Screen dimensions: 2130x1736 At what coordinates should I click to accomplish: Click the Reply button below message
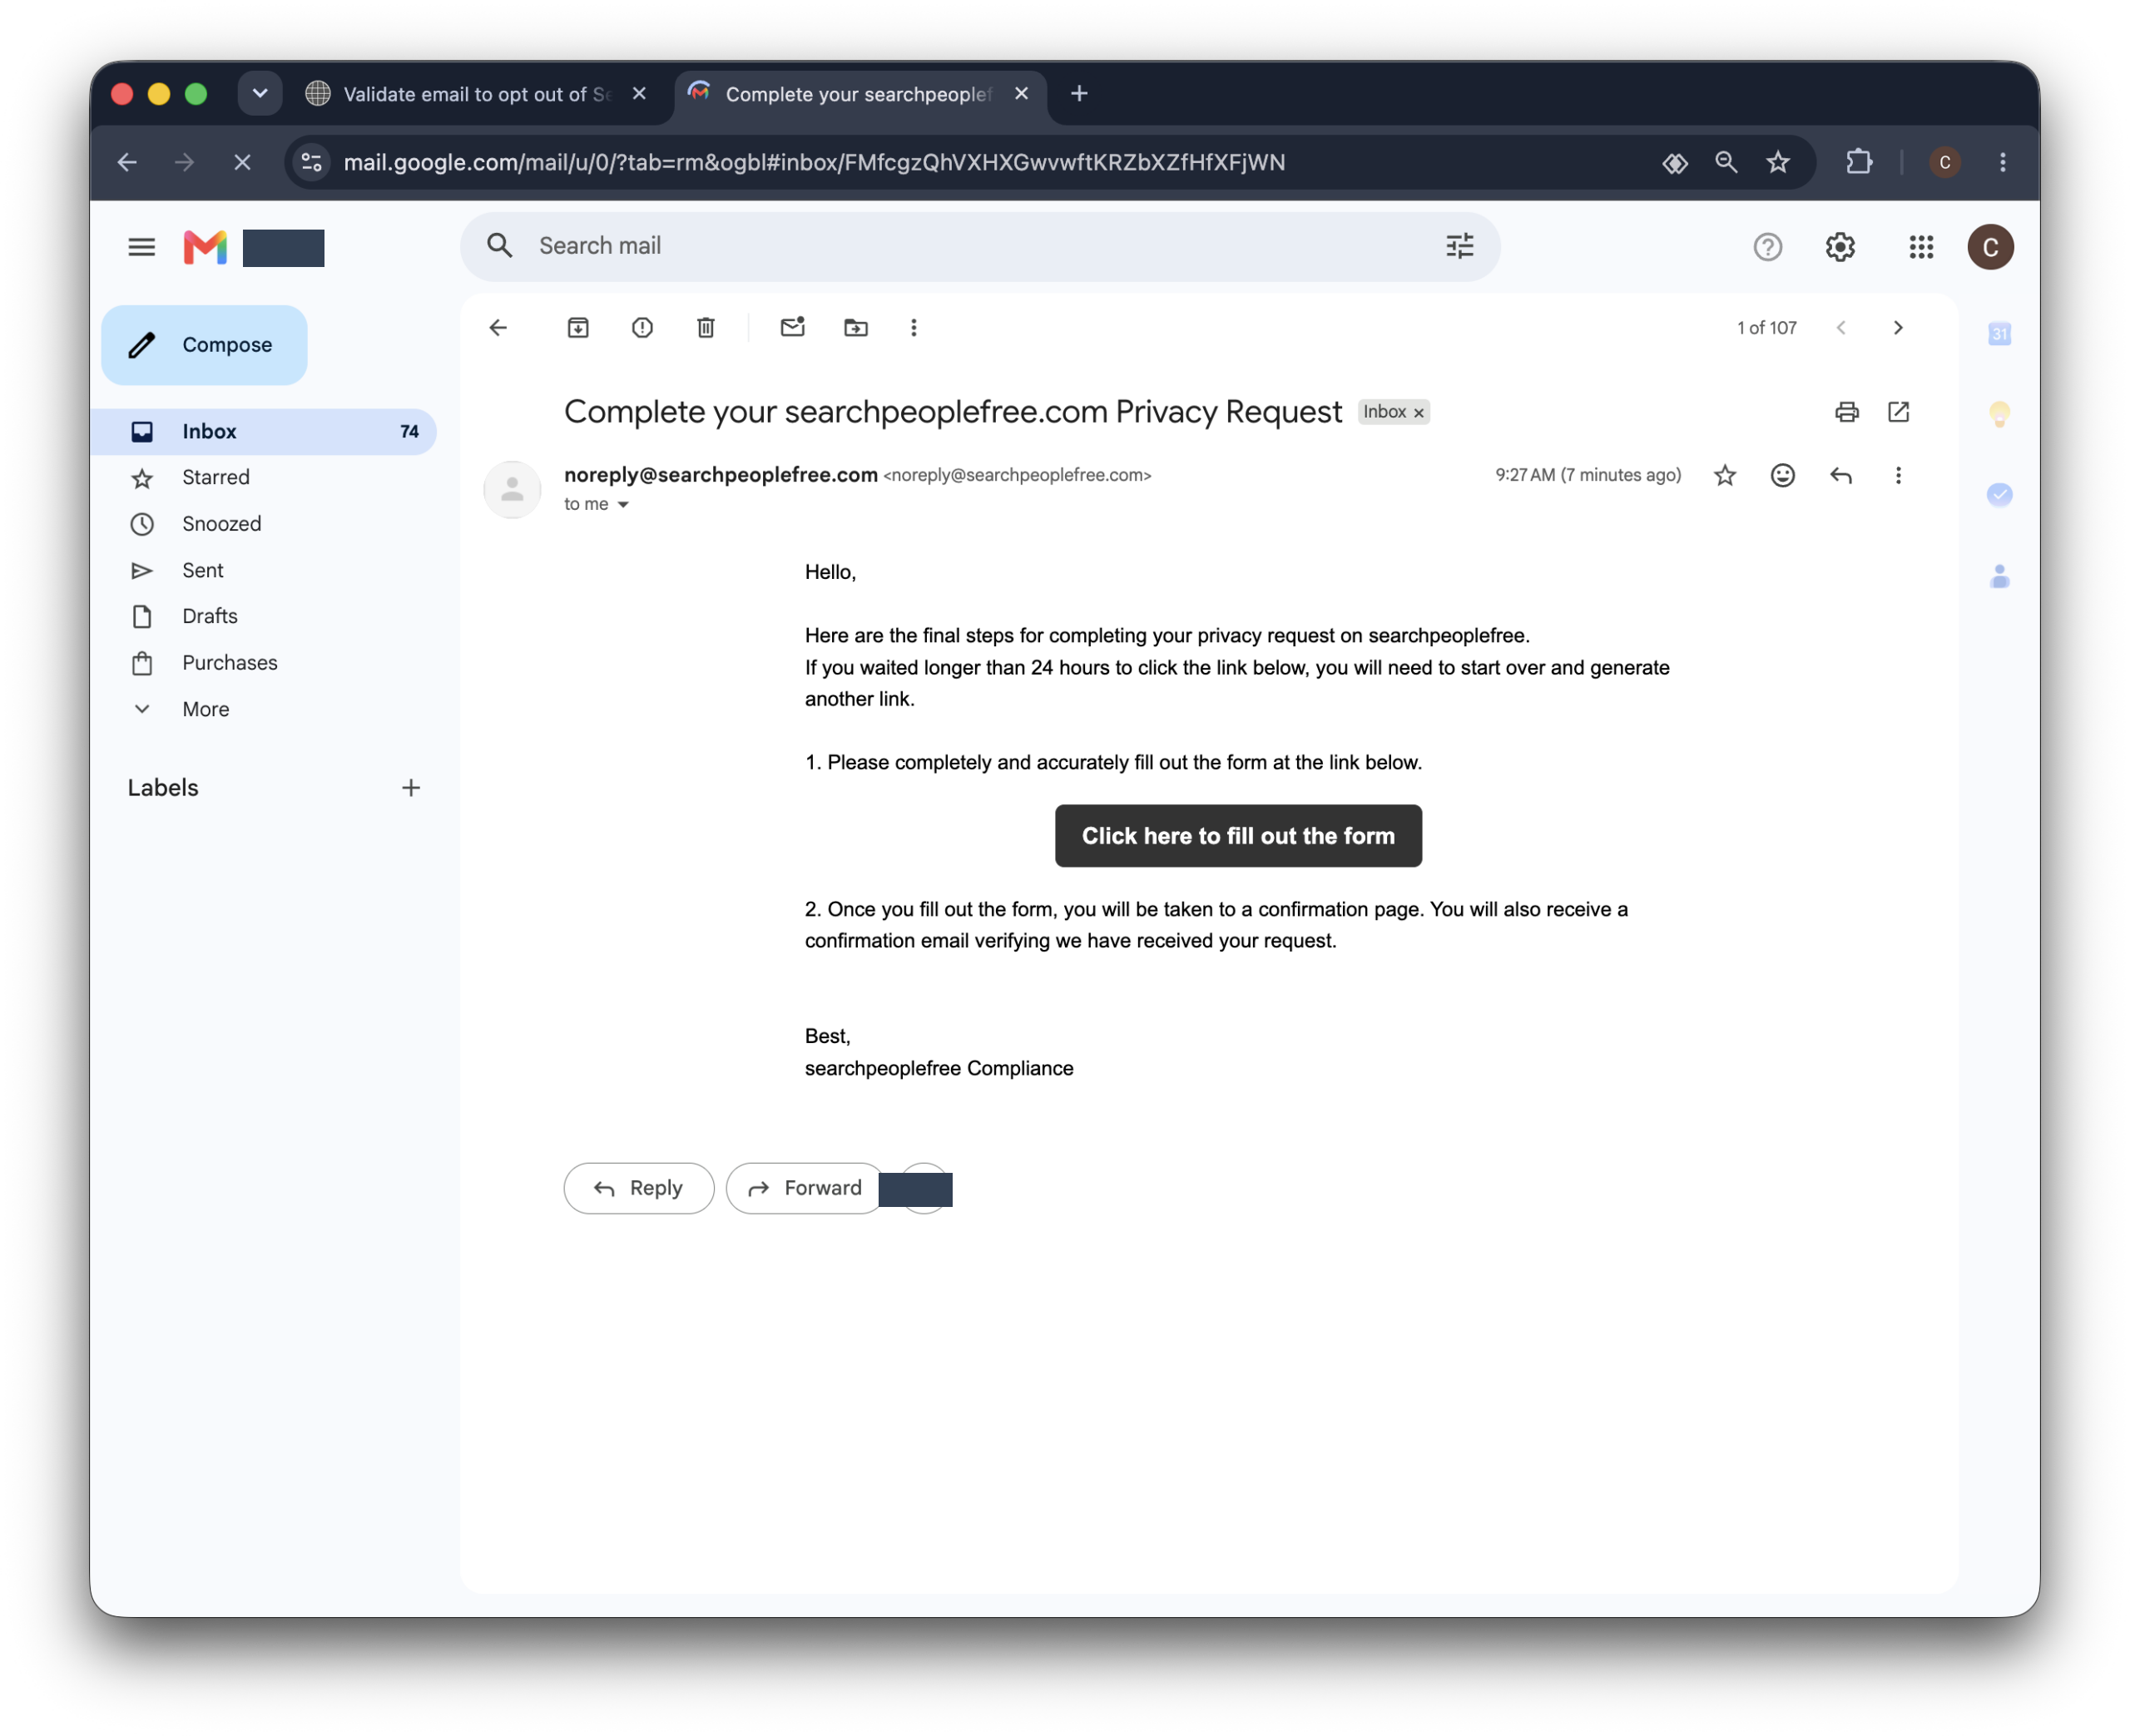click(x=638, y=1188)
